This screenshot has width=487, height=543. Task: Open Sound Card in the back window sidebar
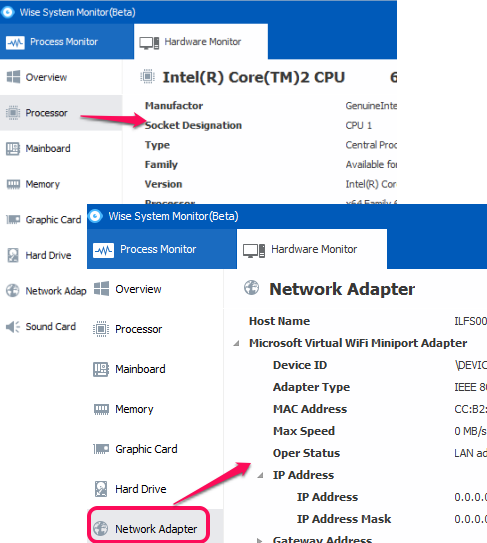(x=43, y=327)
